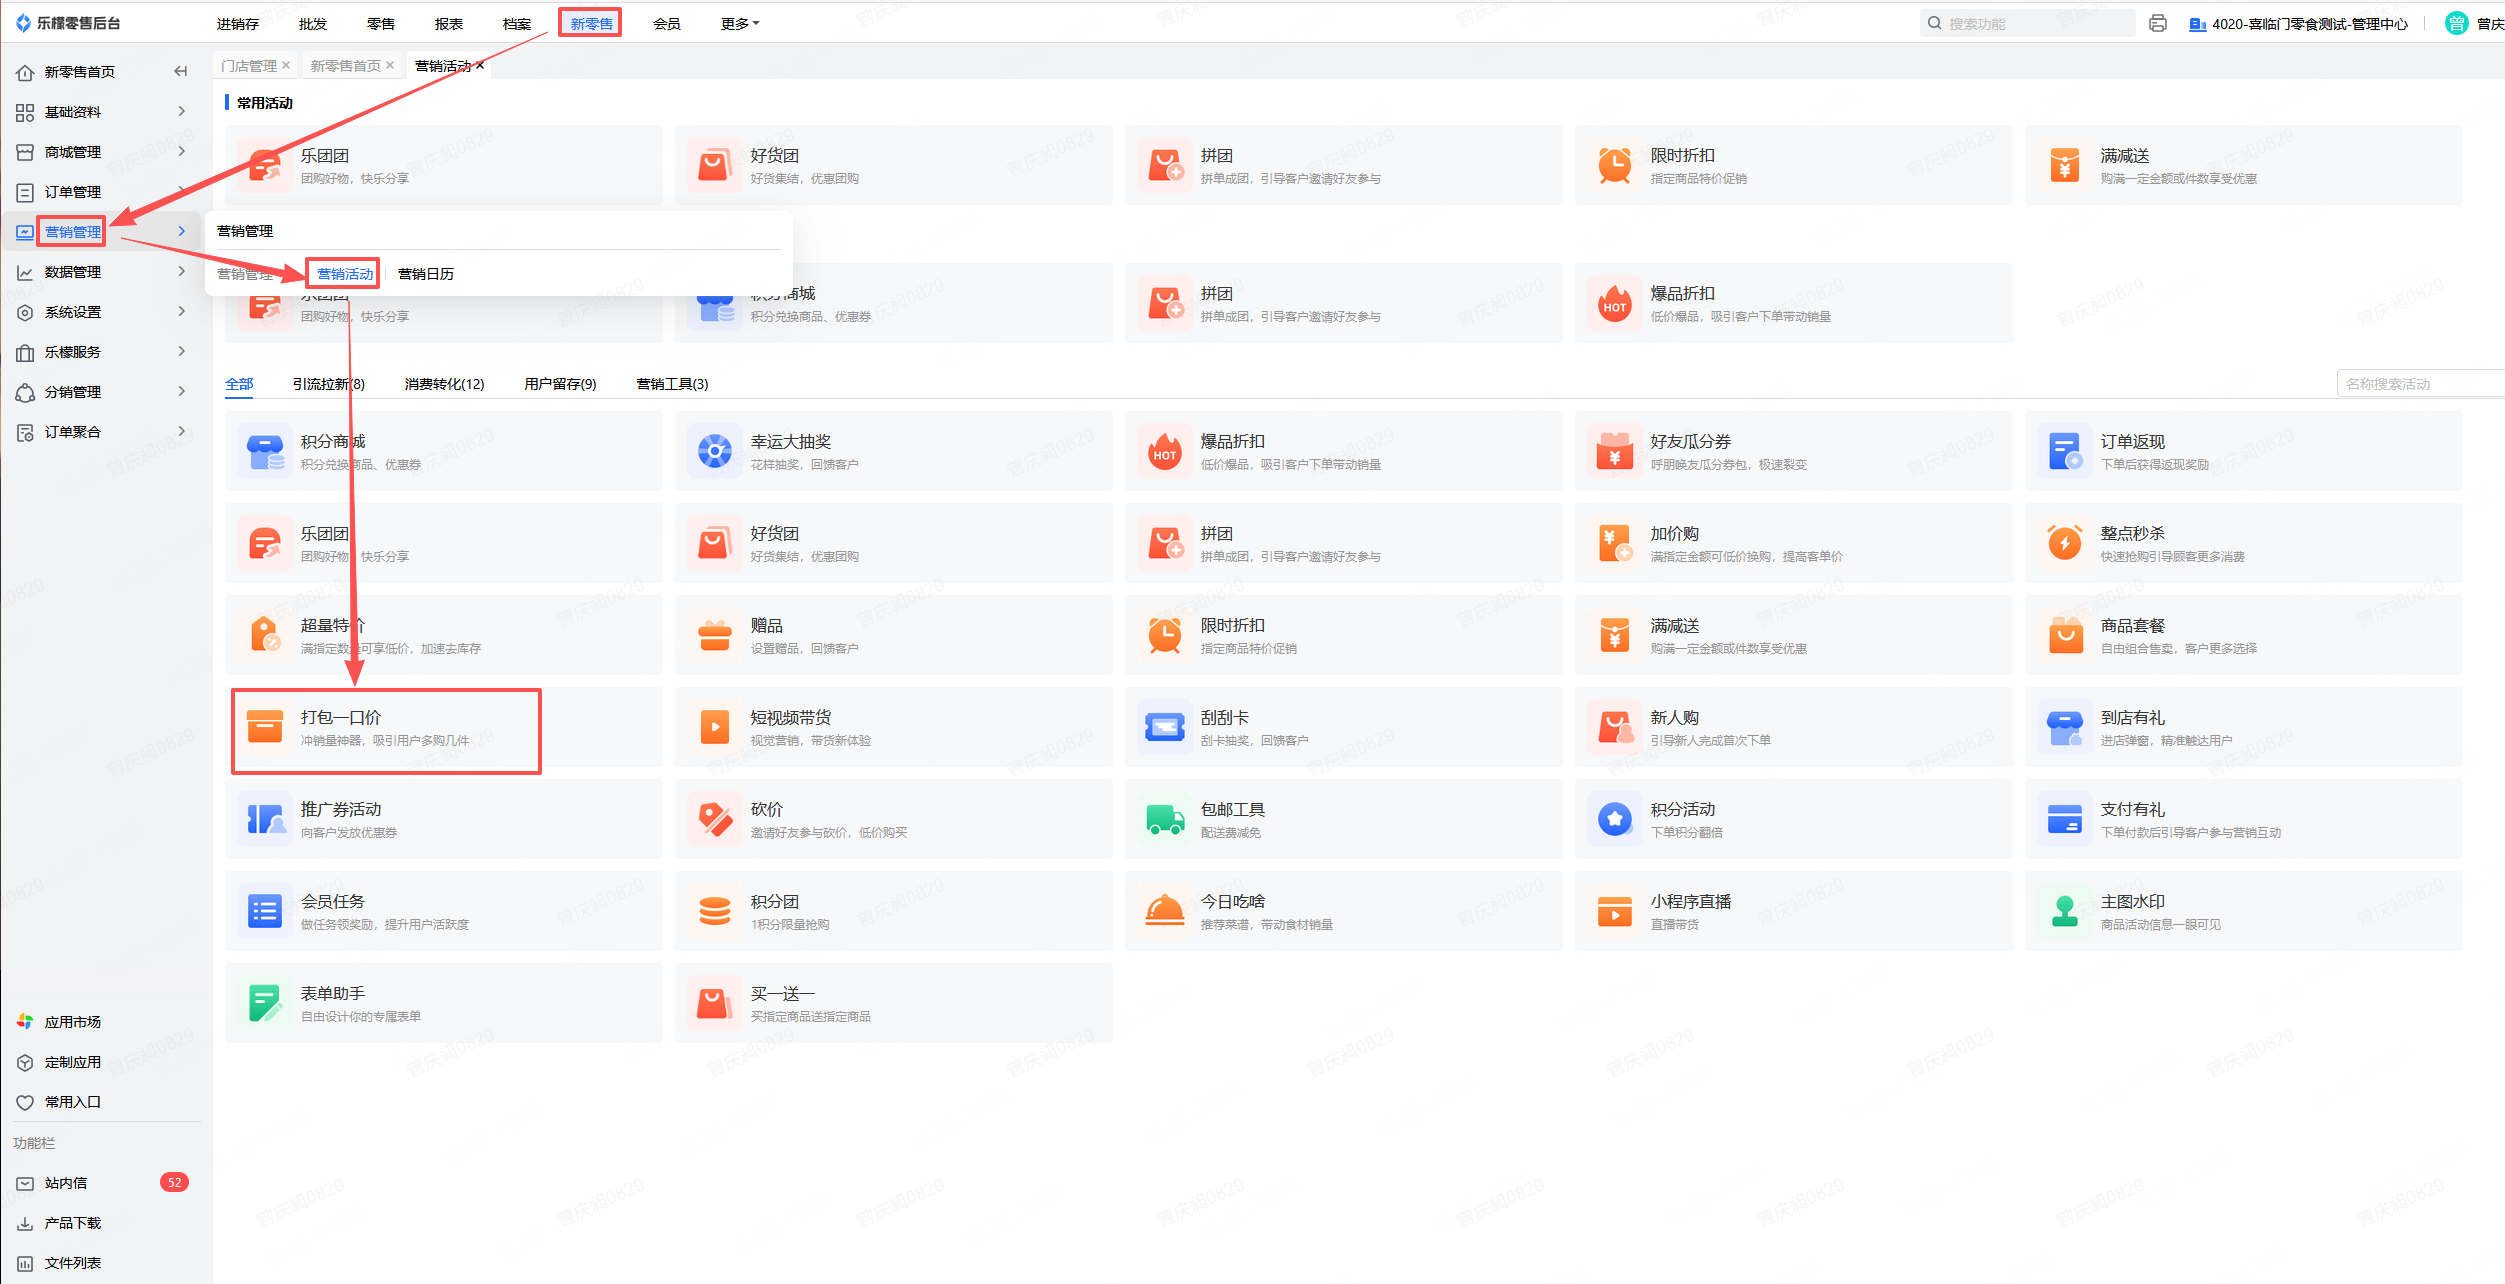Click the 幸运大抽奖 lottery wheel icon

coord(714,452)
